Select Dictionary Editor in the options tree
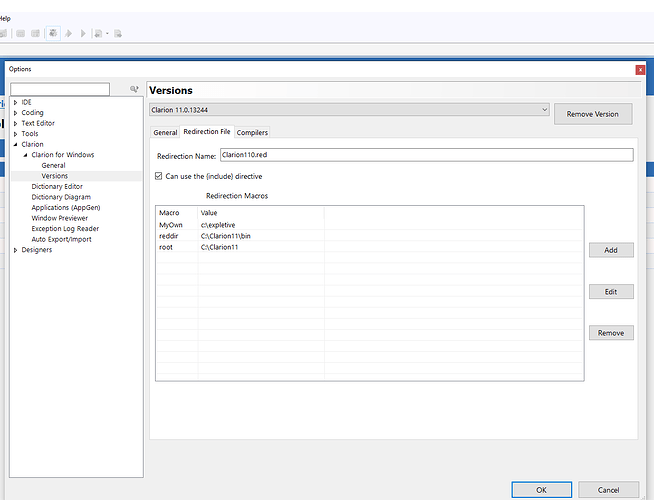Screen dimensions: 654x500 click(57, 187)
